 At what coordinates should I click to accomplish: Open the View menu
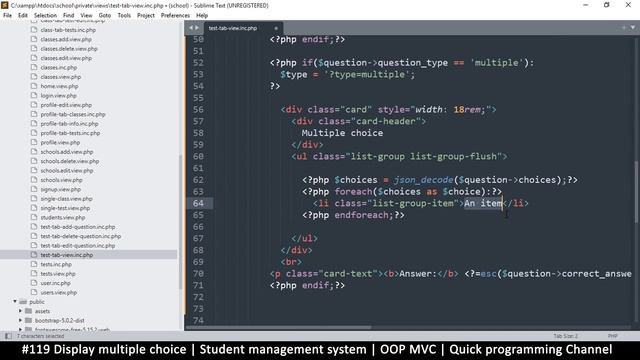tap(86, 16)
